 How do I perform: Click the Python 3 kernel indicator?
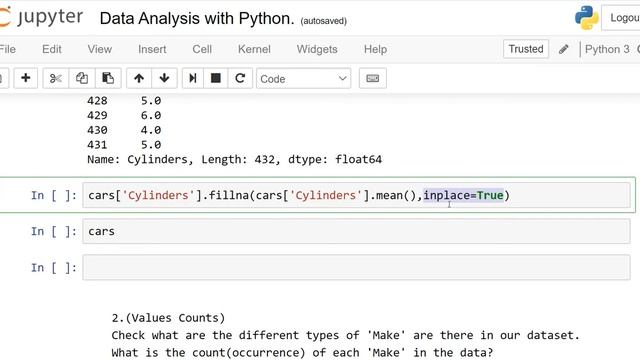click(x=607, y=49)
